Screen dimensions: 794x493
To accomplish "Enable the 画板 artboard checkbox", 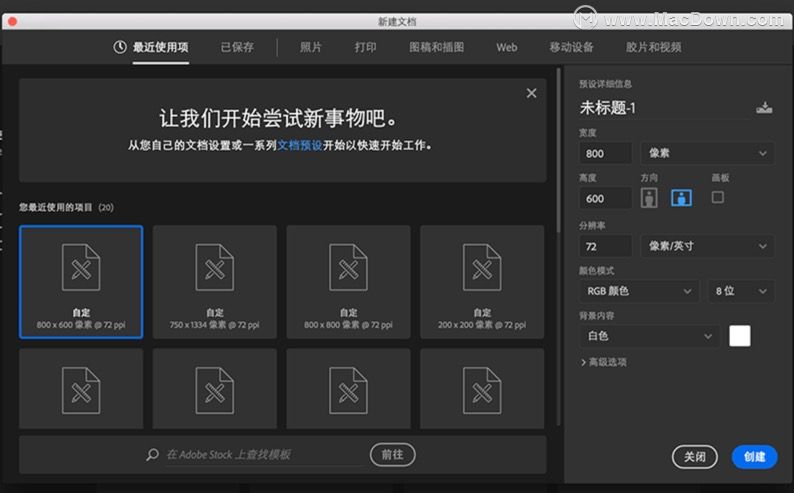I will [x=718, y=197].
